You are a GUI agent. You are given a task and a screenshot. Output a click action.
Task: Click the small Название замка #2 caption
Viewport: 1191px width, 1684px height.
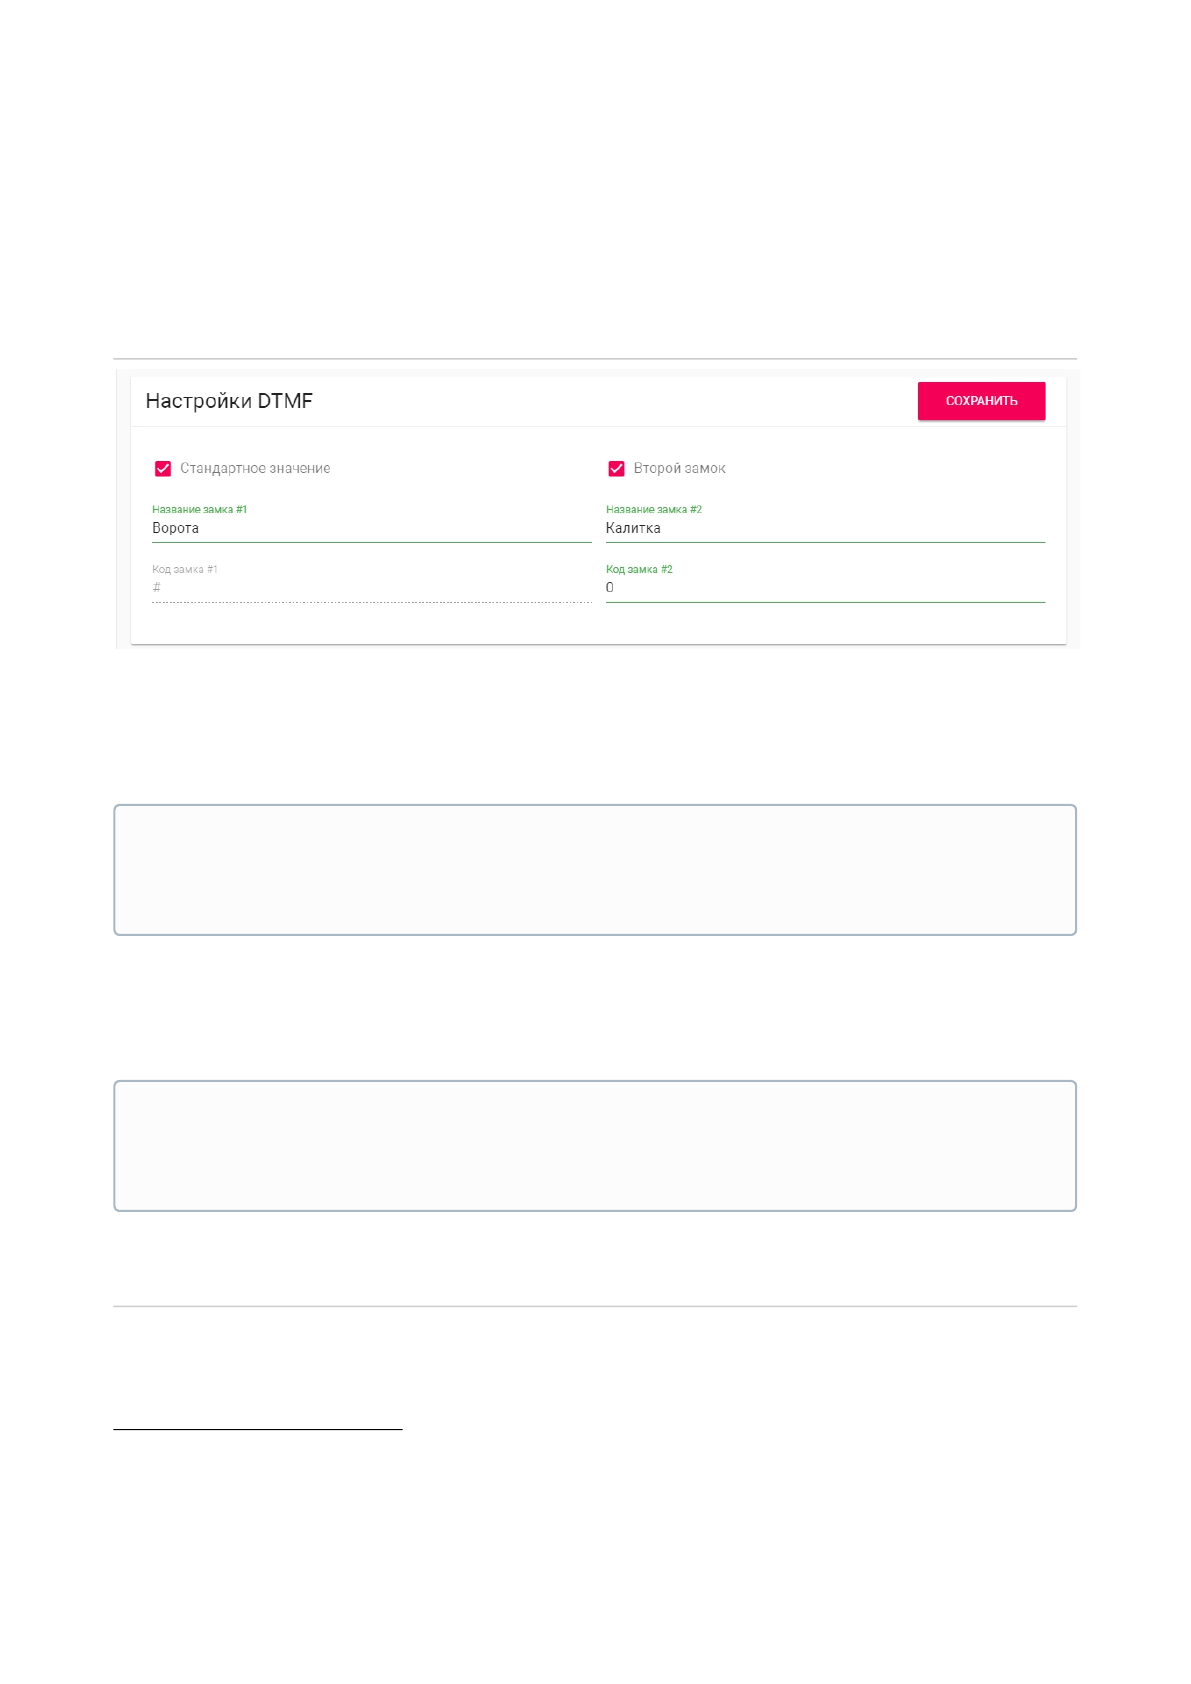653,509
